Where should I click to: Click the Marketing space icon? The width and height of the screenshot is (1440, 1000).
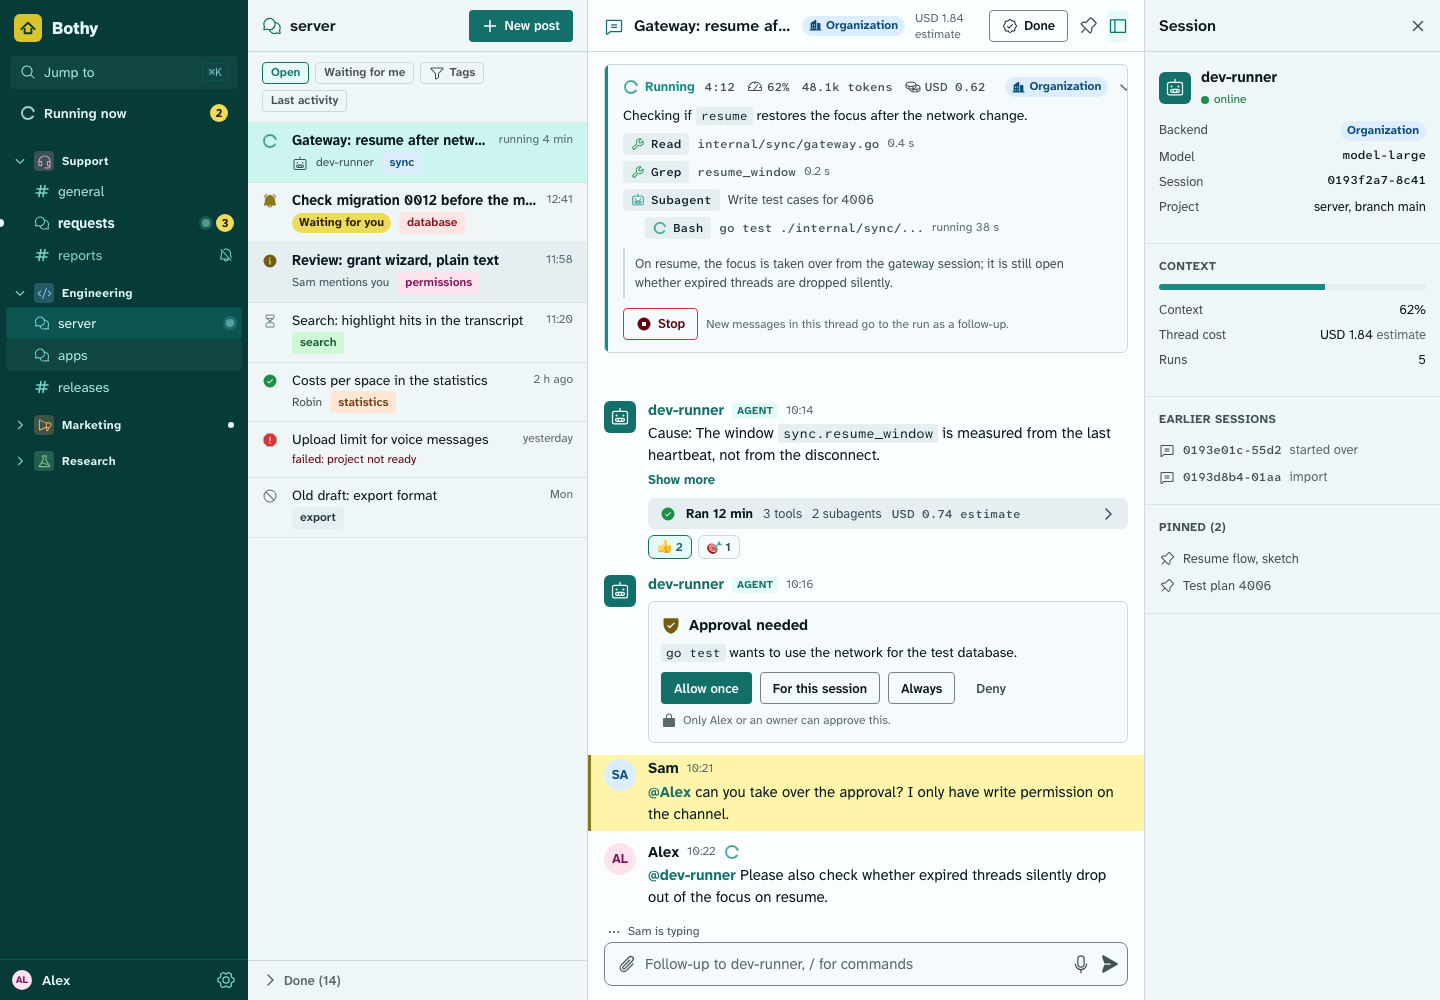coord(44,425)
